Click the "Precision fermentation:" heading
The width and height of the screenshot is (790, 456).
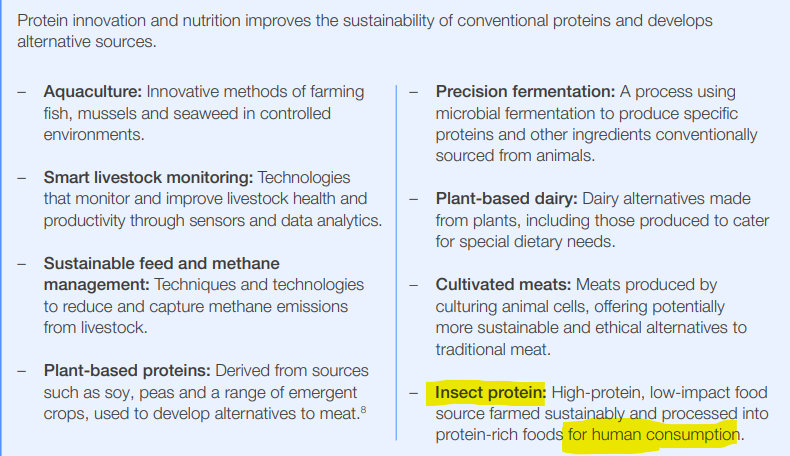[525, 92]
